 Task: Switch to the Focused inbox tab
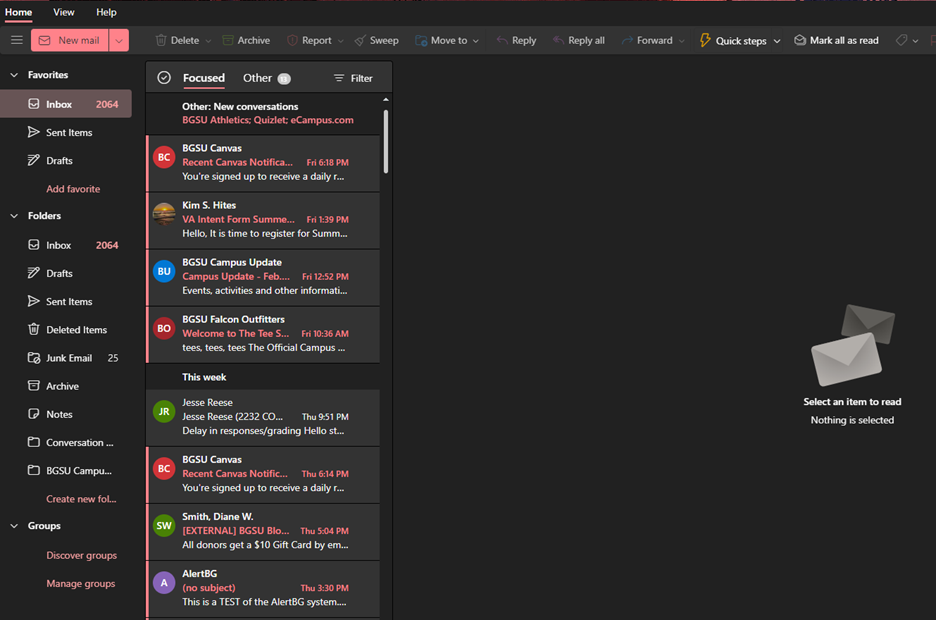coord(204,78)
